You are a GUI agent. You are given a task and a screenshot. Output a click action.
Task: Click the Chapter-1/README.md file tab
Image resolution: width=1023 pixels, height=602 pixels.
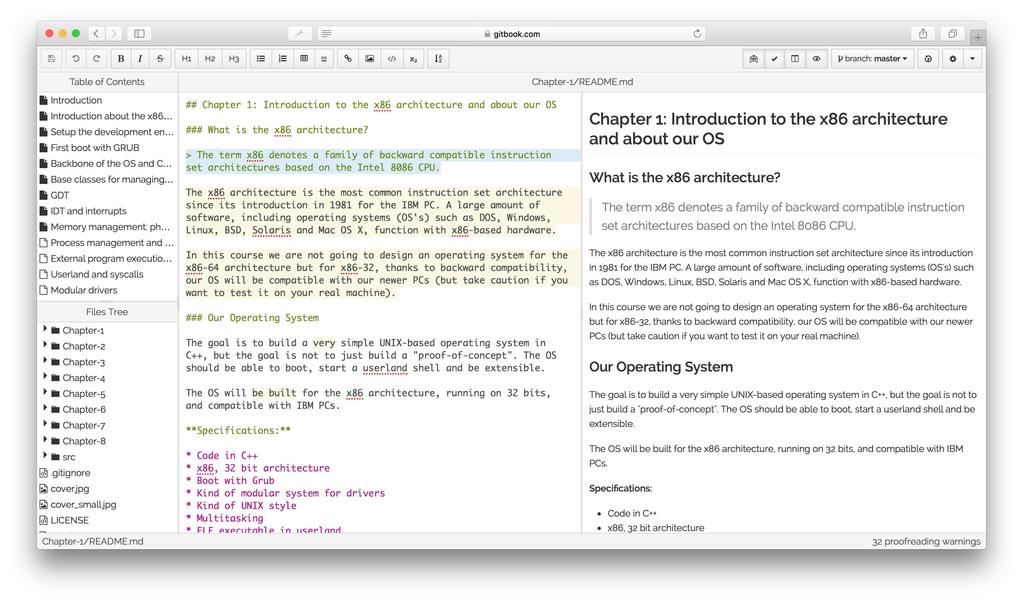tap(582, 82)
